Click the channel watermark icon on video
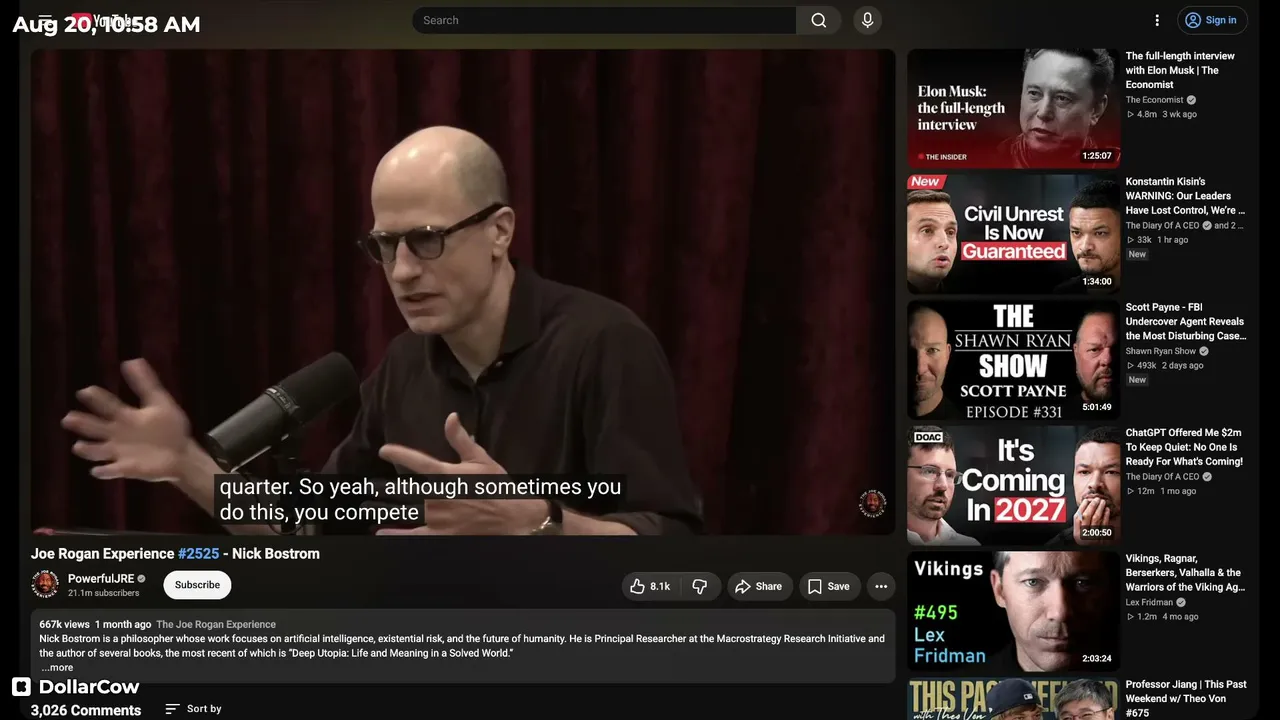The height and width of the screenshot is (720, 1280). (872, 504)
